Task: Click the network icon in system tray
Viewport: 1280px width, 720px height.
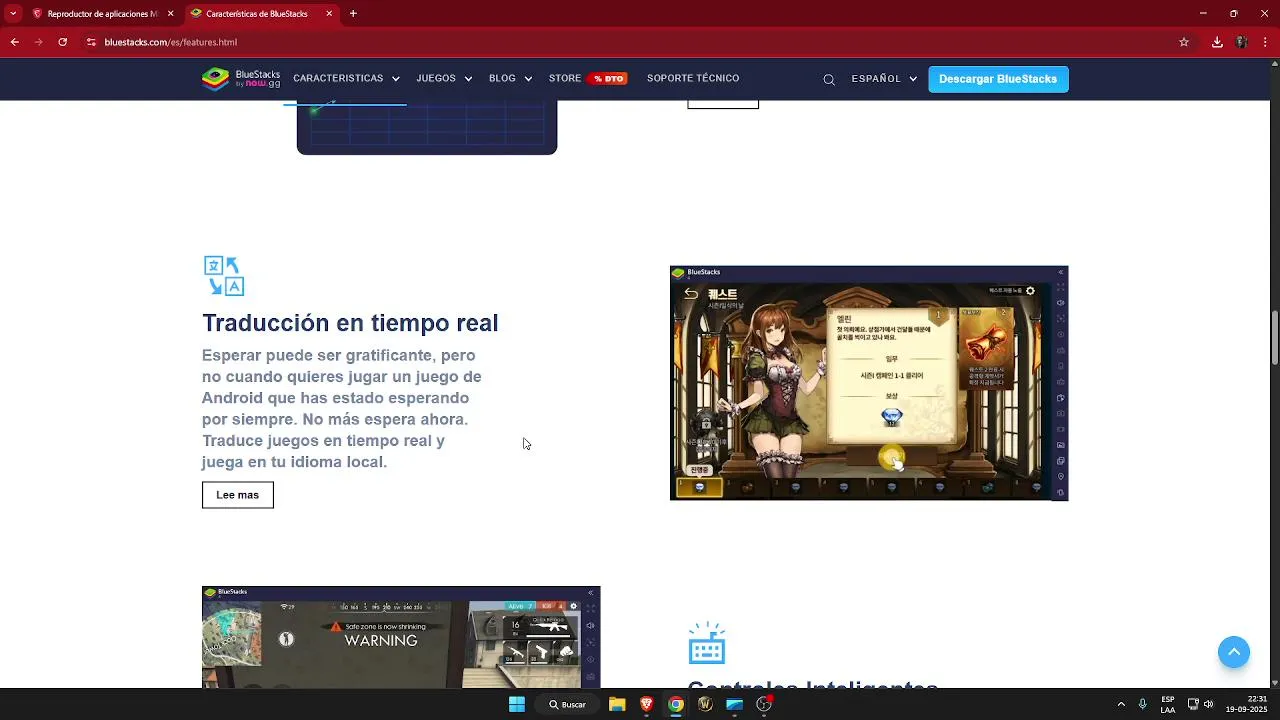Action: tap(1192, 704)
